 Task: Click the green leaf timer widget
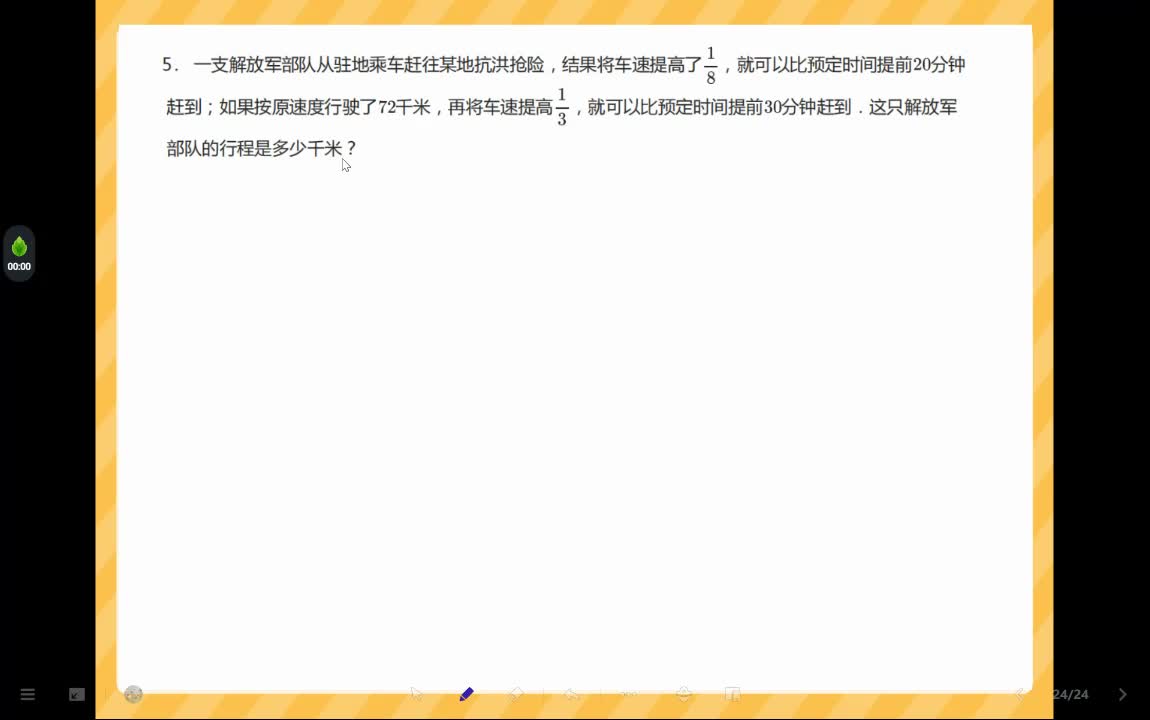pyautogui.click(x=19, y=254)
